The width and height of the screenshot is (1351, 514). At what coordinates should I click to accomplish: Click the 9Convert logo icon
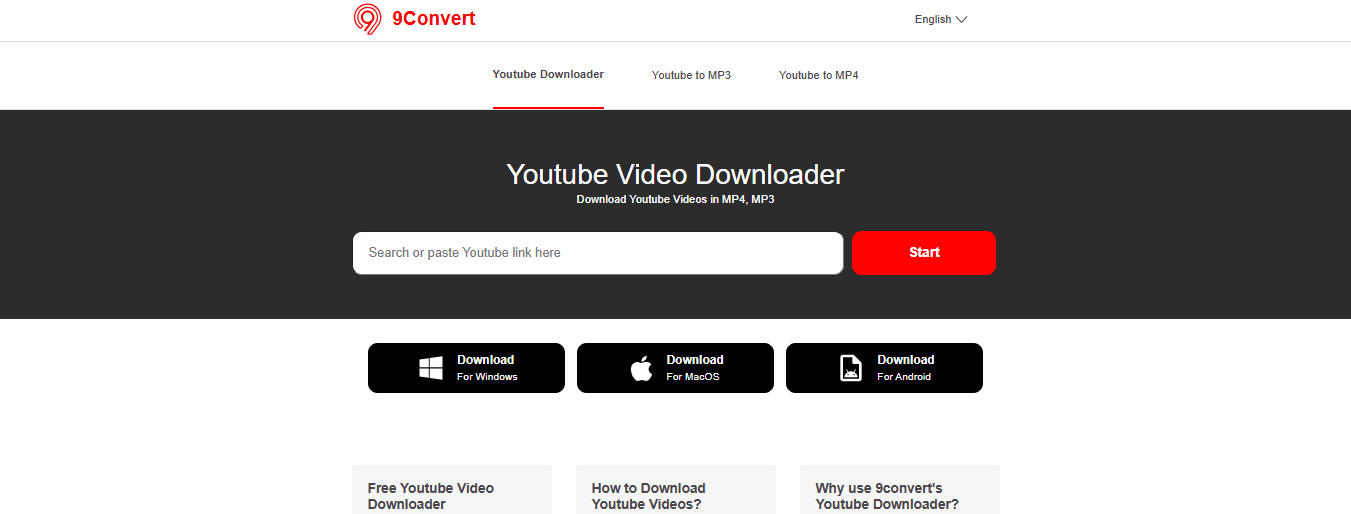coord(367,19)
